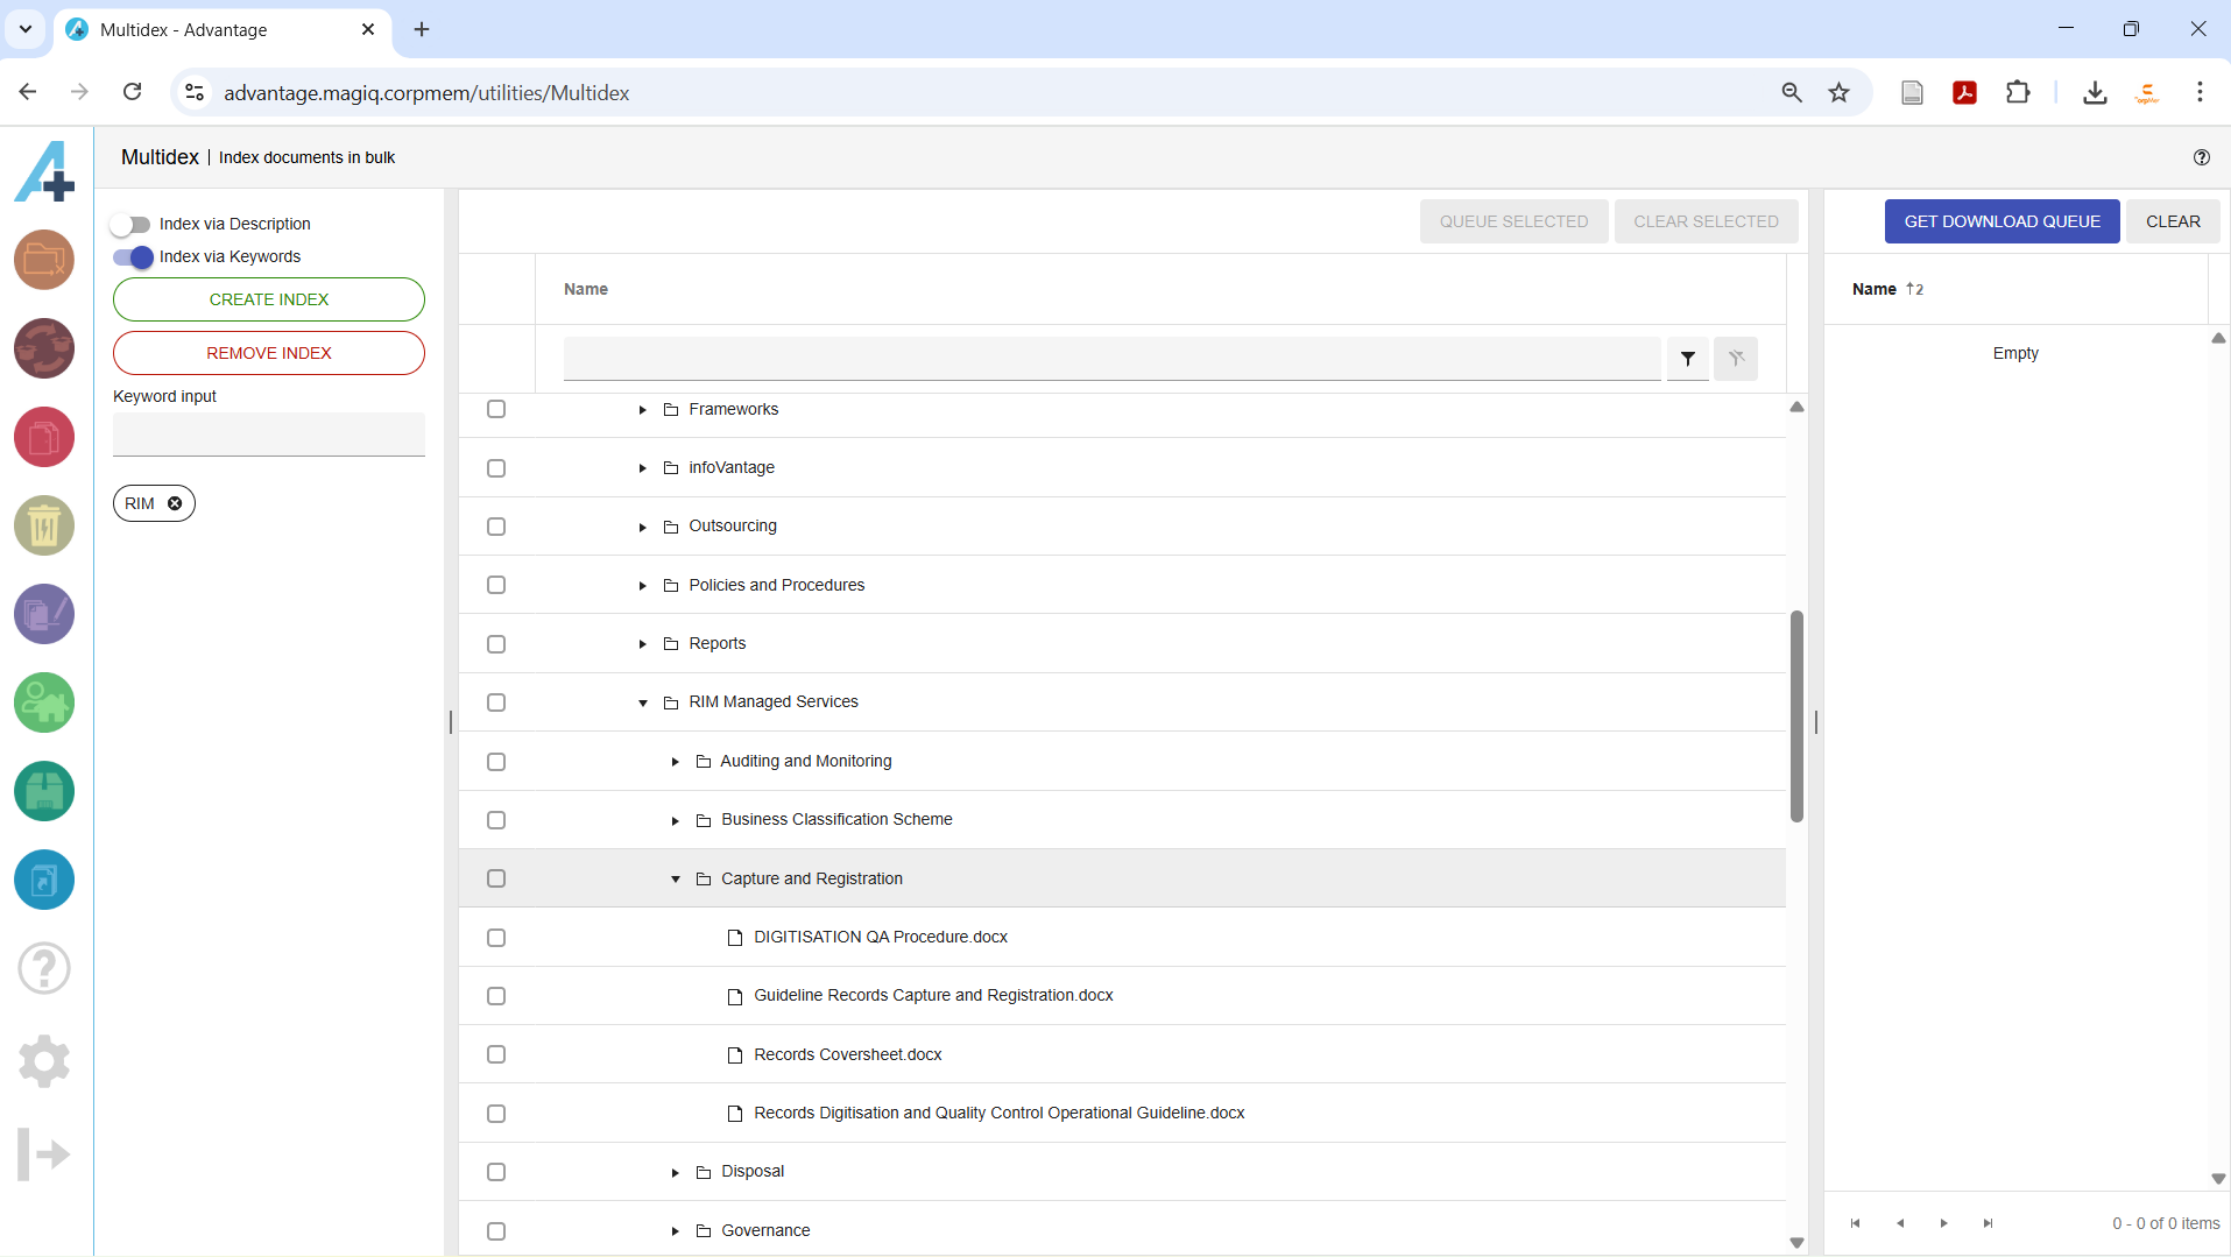Click the filter icon beside the name search field

tap(1688, 358)
